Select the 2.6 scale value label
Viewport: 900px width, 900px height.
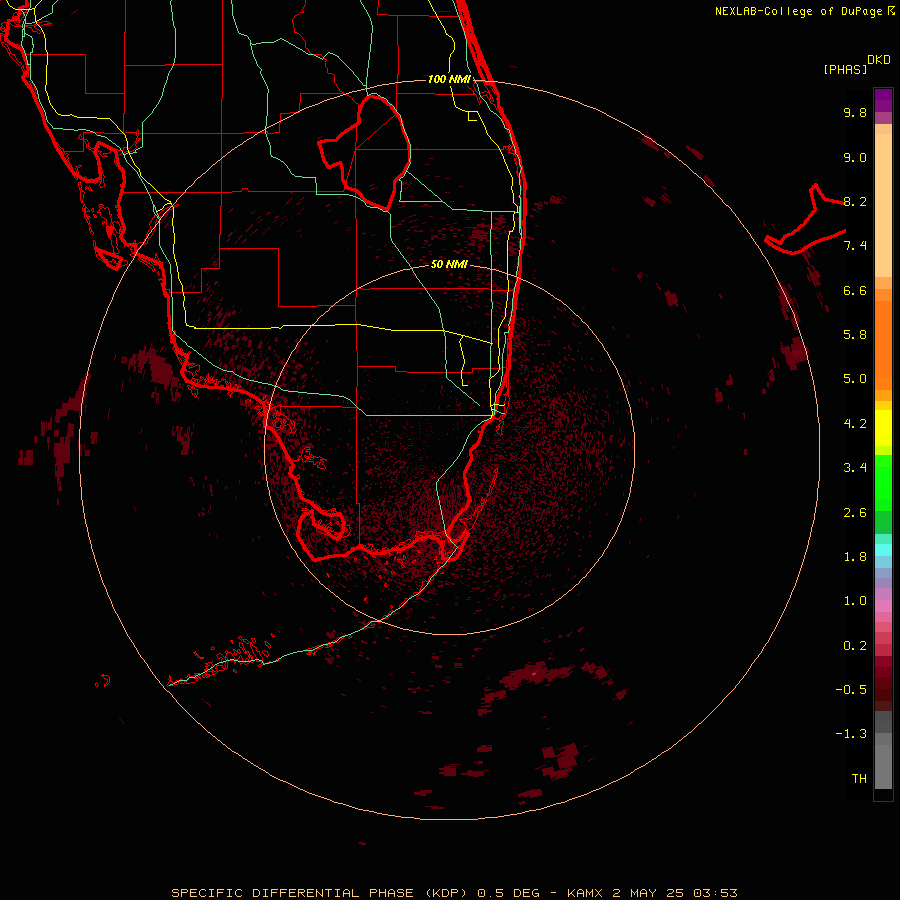click(x=855, y=513)
